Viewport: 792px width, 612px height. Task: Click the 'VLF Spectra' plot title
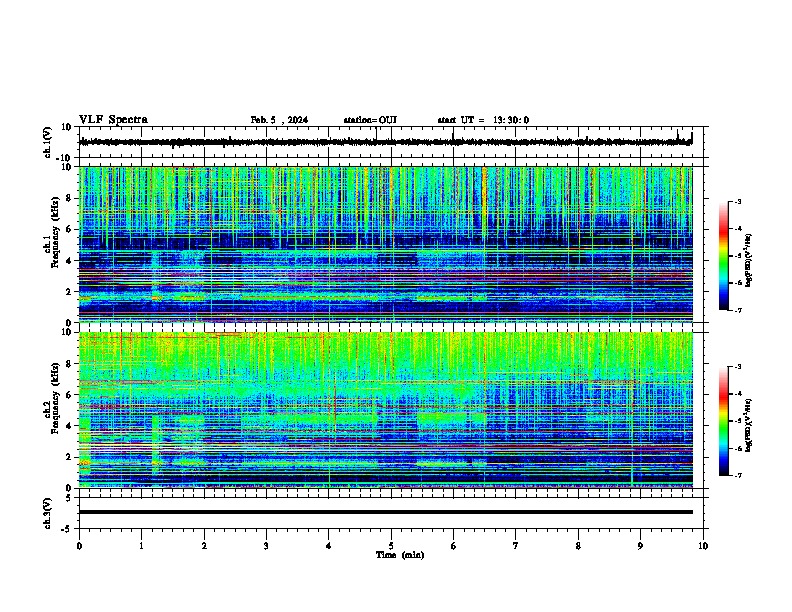pyautogui.click(x=113, y=120)
